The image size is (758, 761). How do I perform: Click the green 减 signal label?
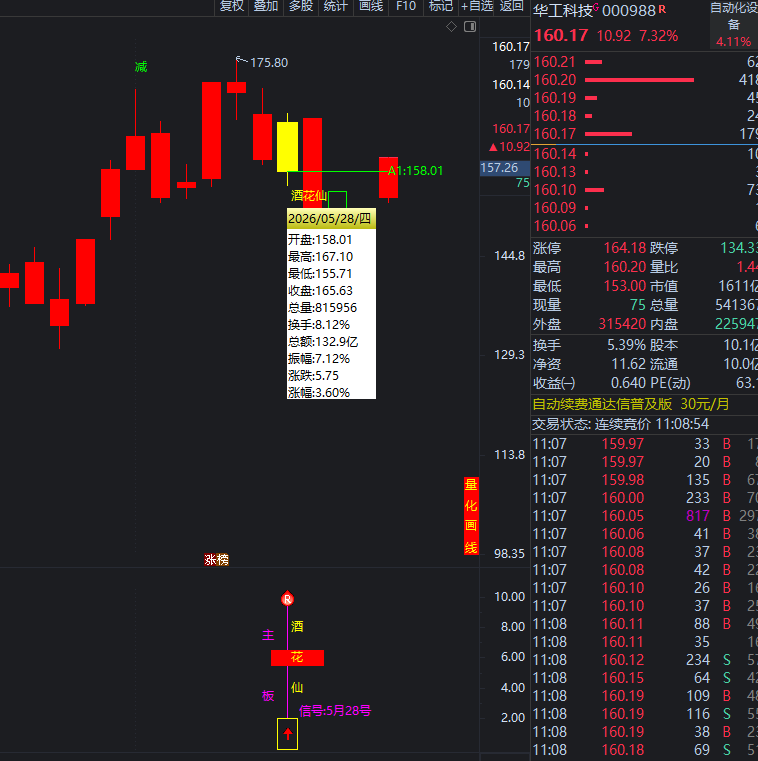(141, 66)
